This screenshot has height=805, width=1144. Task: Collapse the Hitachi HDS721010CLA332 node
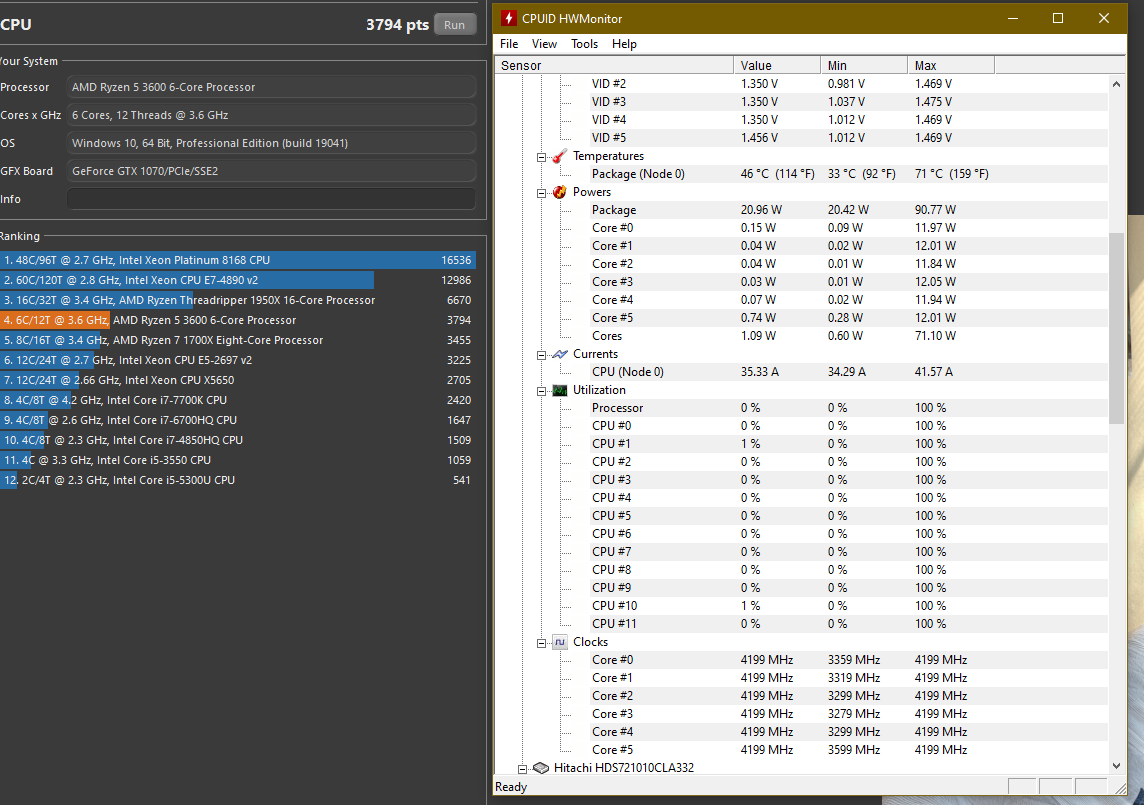(x=522, y=769)
